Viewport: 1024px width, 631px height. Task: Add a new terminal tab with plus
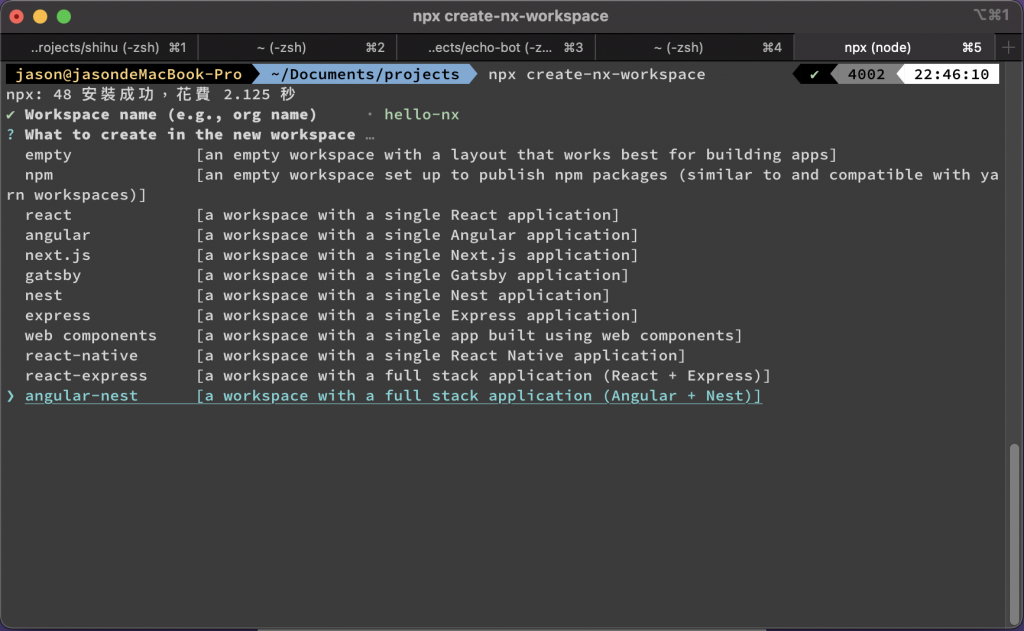pyautogui.click(x=1008, y=48)
